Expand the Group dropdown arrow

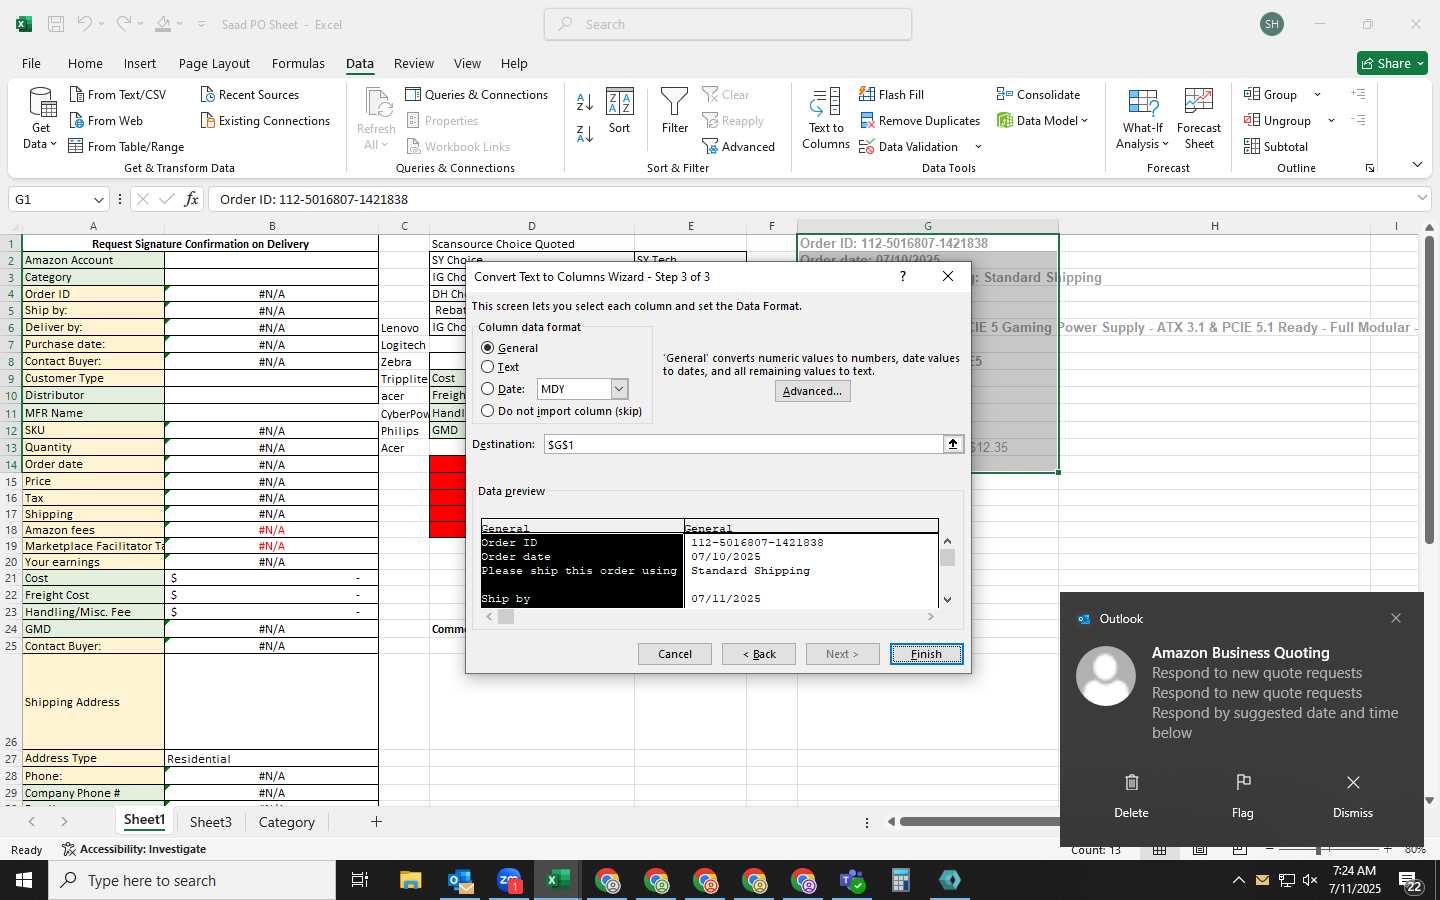coord(1317,94)
